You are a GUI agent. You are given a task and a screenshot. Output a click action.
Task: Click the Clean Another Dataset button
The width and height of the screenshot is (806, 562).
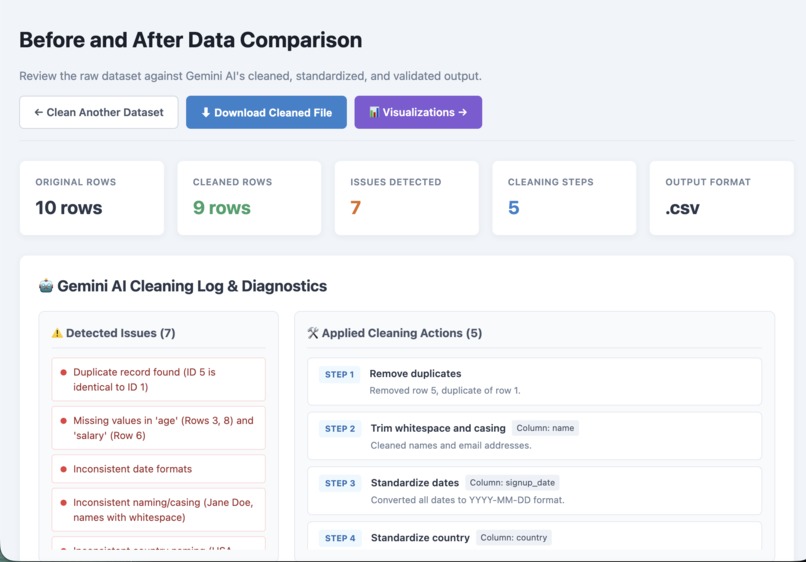(x=99, y=112)
